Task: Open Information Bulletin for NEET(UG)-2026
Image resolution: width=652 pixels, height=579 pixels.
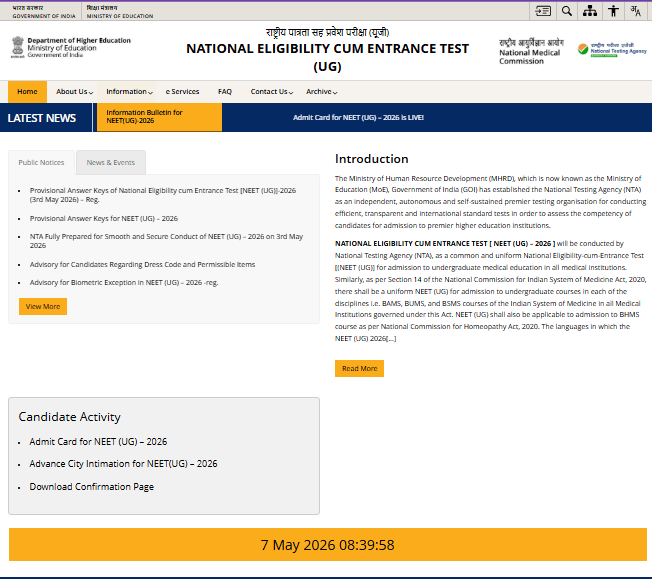Action: click(x=159, y=117)
